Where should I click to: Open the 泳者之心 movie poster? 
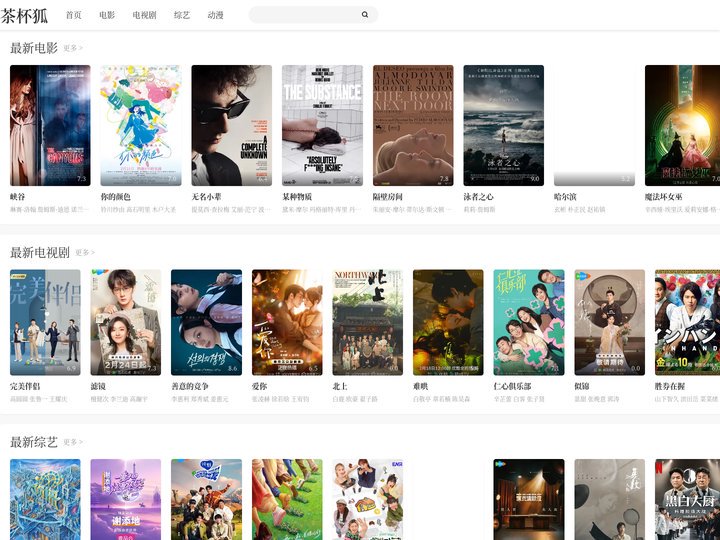(x=504, y=125)
